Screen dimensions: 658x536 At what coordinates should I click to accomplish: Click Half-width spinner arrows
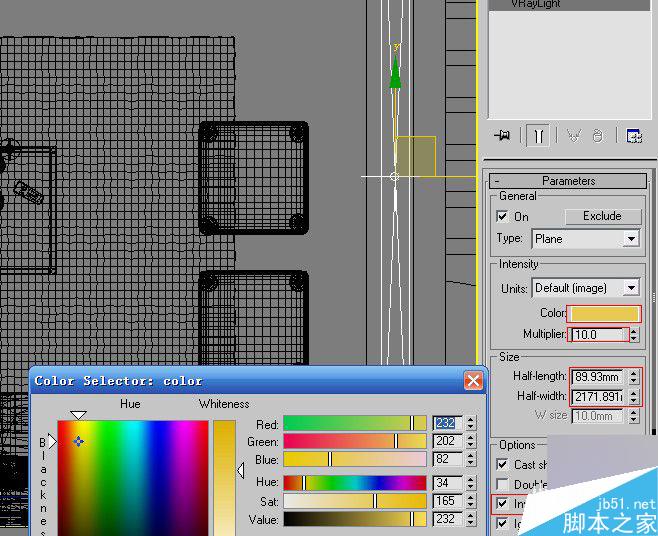(x=634, y=396)
